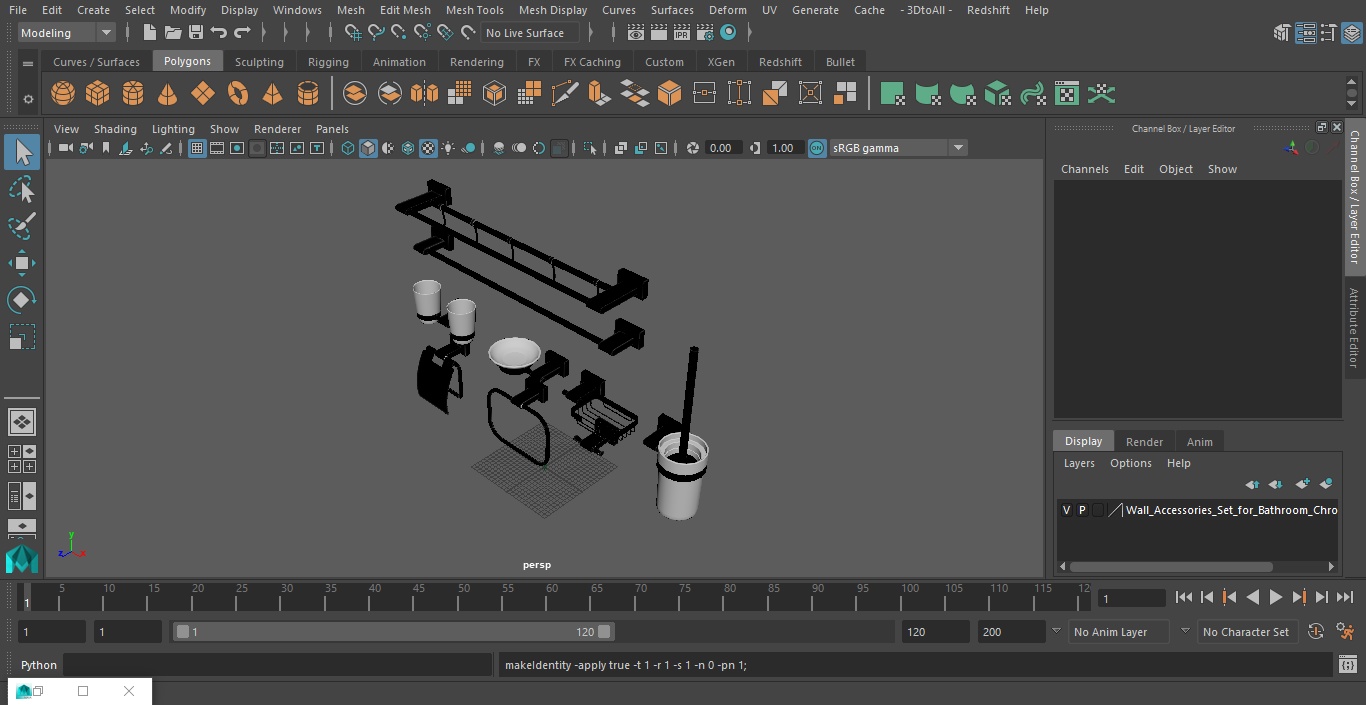The width and height of the screenshot is (1366, 705).
Task: Activate the Lasso select tool
Action: (22, 189)
